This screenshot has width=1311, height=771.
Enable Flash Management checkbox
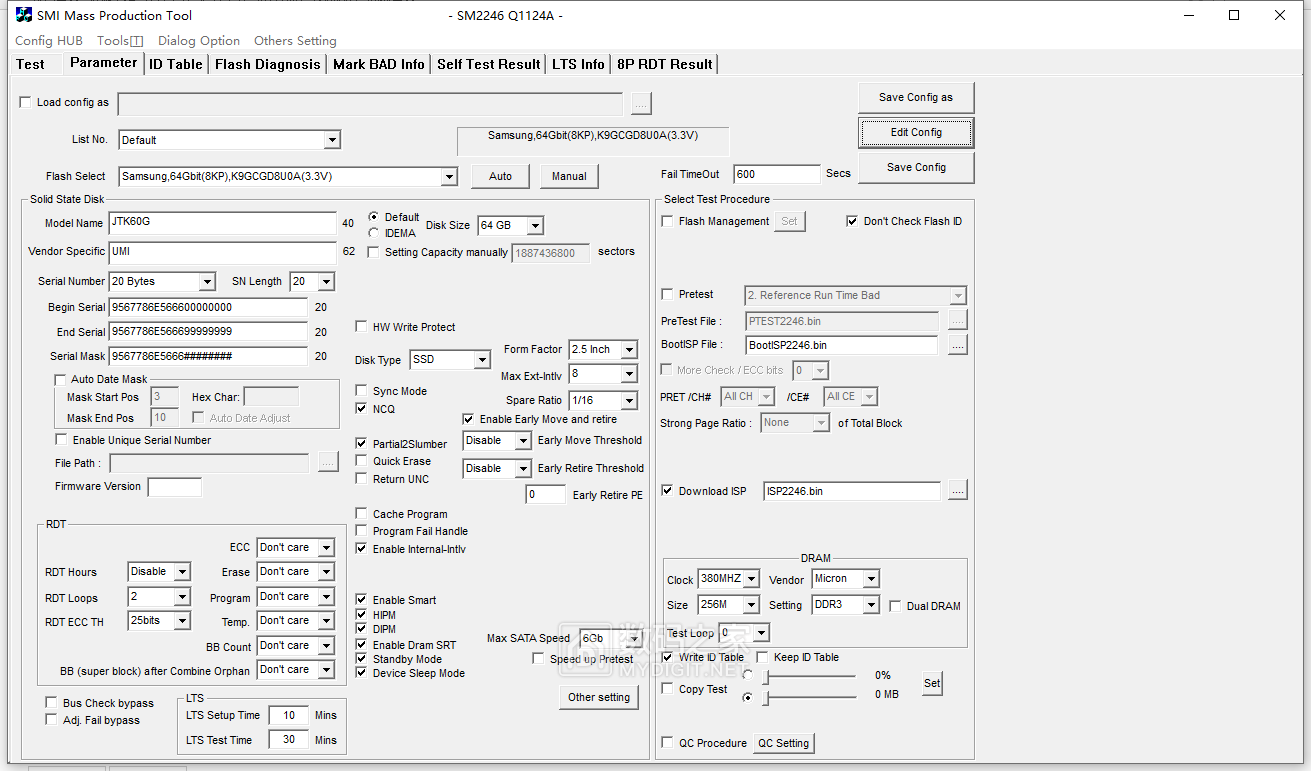tap(668, 221)
